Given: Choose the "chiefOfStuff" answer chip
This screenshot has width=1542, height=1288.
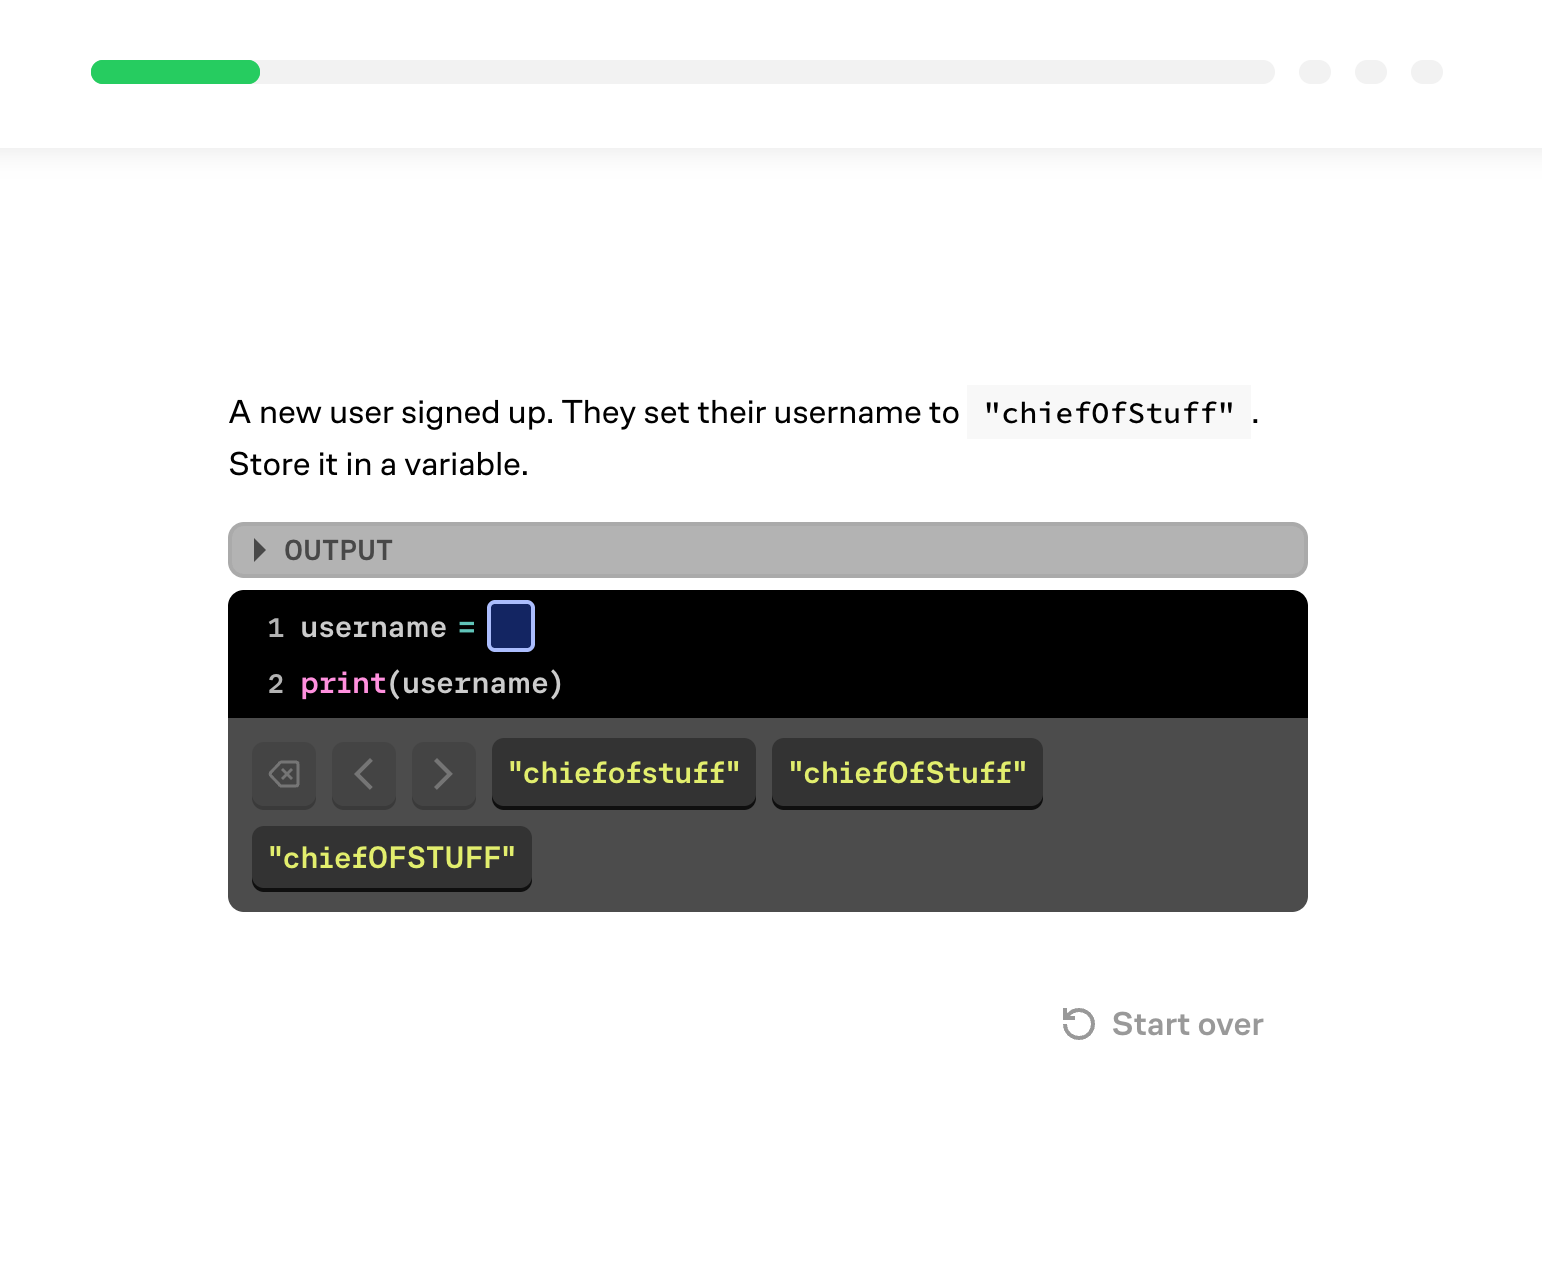Looking at the screenshot, I should click(907, 773).
